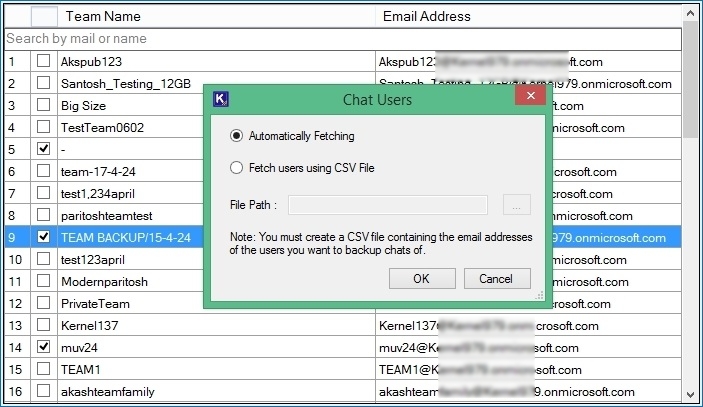The width and height of the screenshot is (703, 407).
Task: Select the paritoshteamtest checkbox
Action: pyautogui.click(x=43, y=214)
